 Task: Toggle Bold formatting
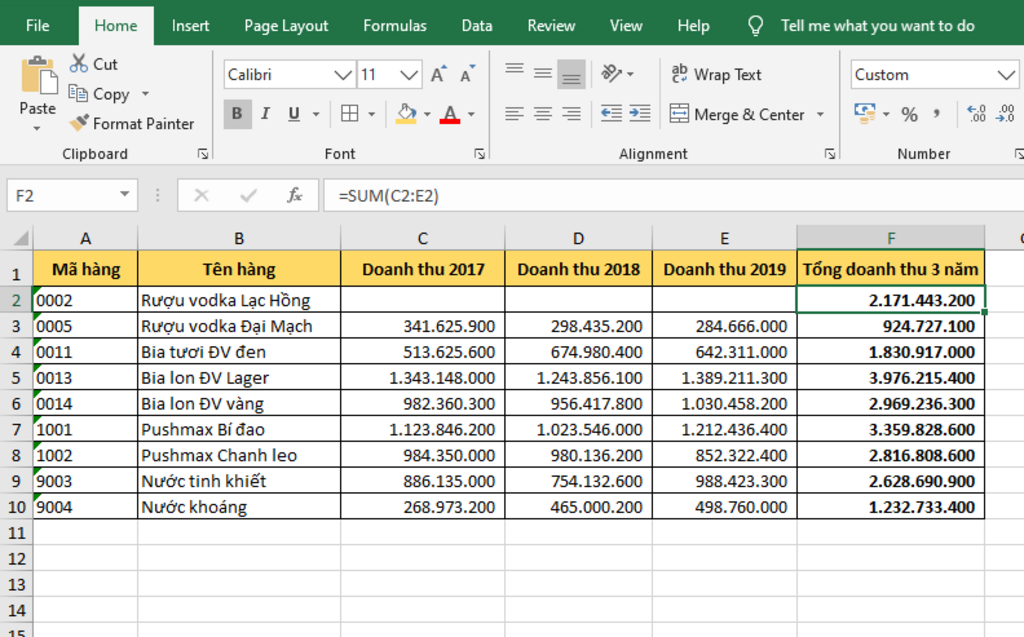(237, 114)
